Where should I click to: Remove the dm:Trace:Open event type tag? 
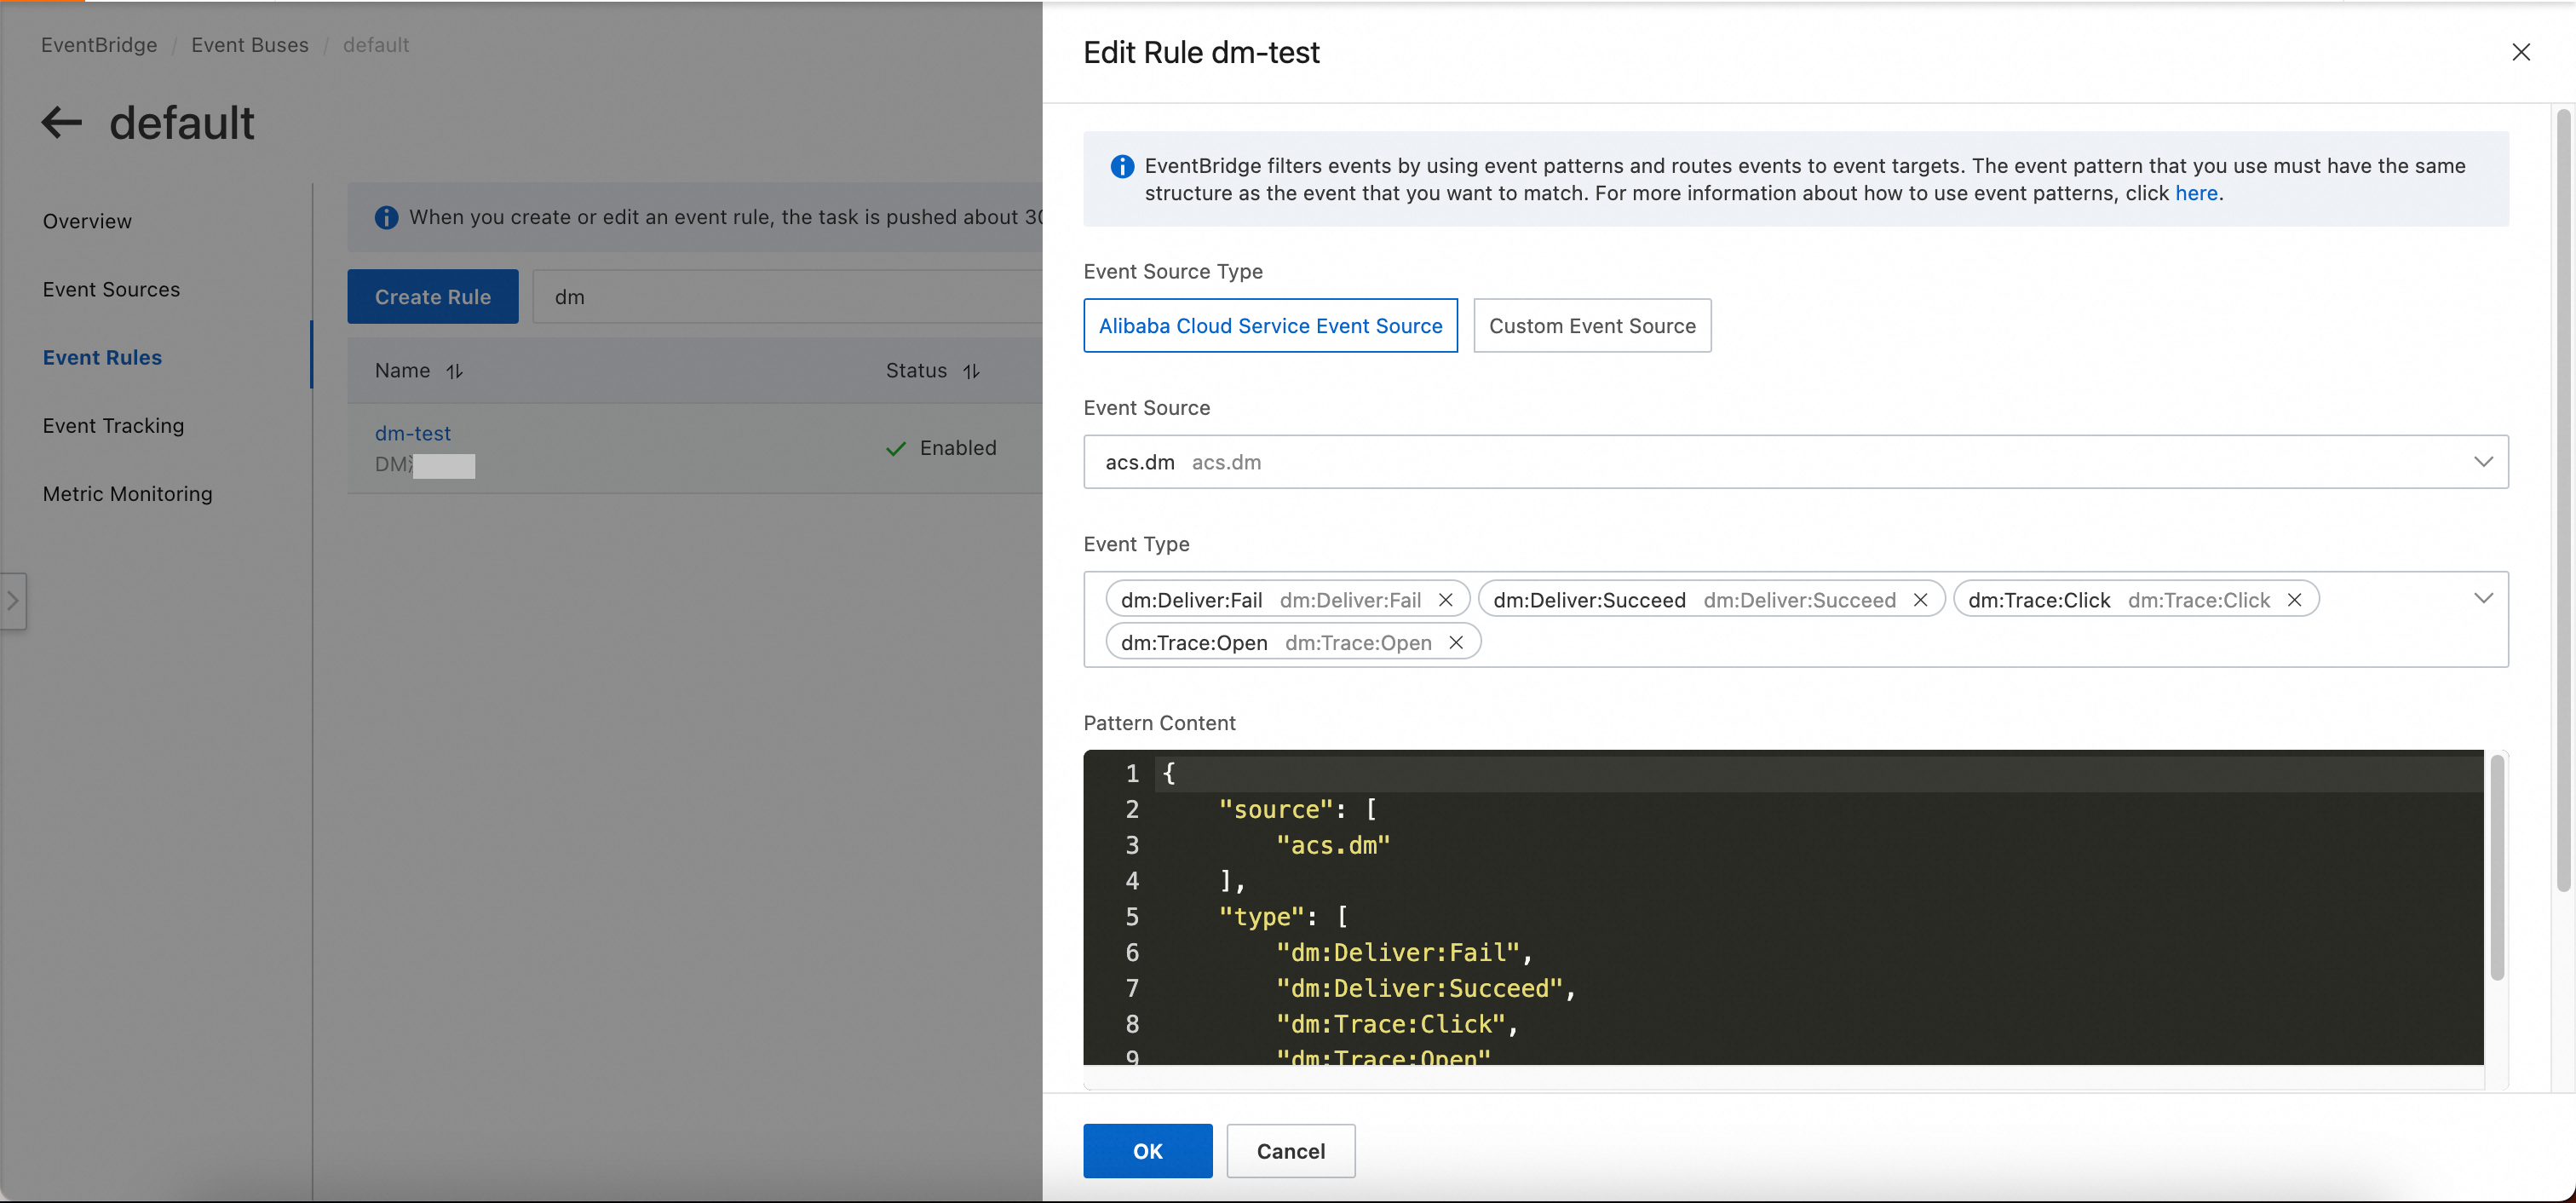pos(1456,643)
